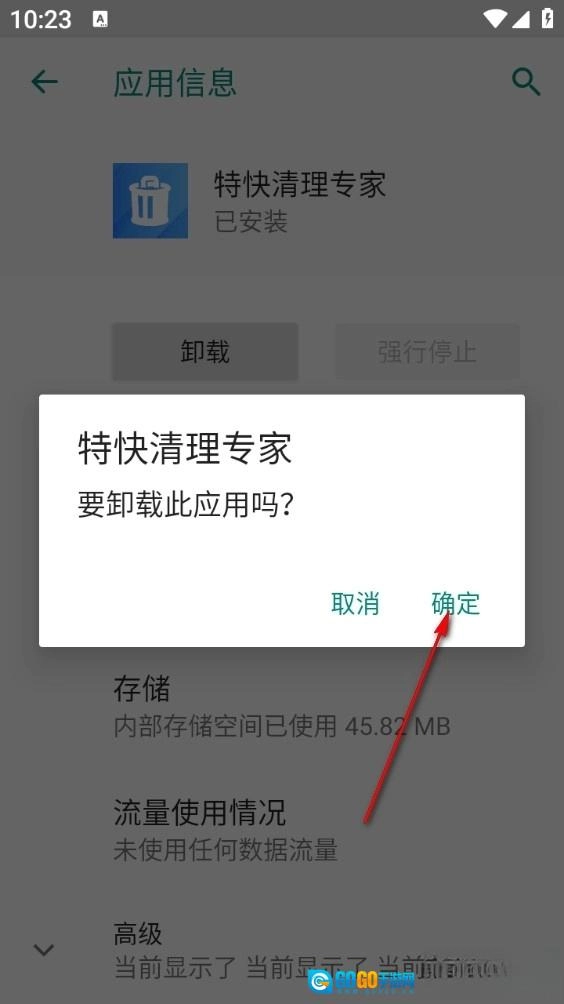Tap the GOGO watermark logo
This screenshot has height=1004, width=564.
click(x=362, y=980)
